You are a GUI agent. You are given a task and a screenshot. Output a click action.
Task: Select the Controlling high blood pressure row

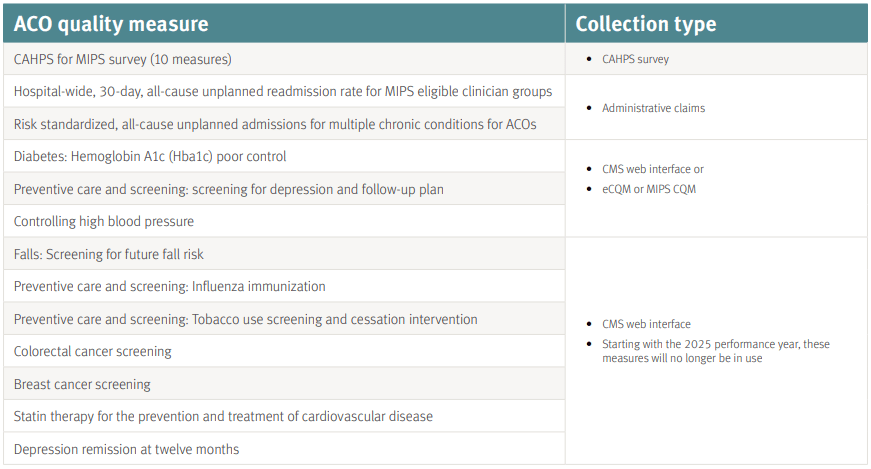tap(284, 221)
